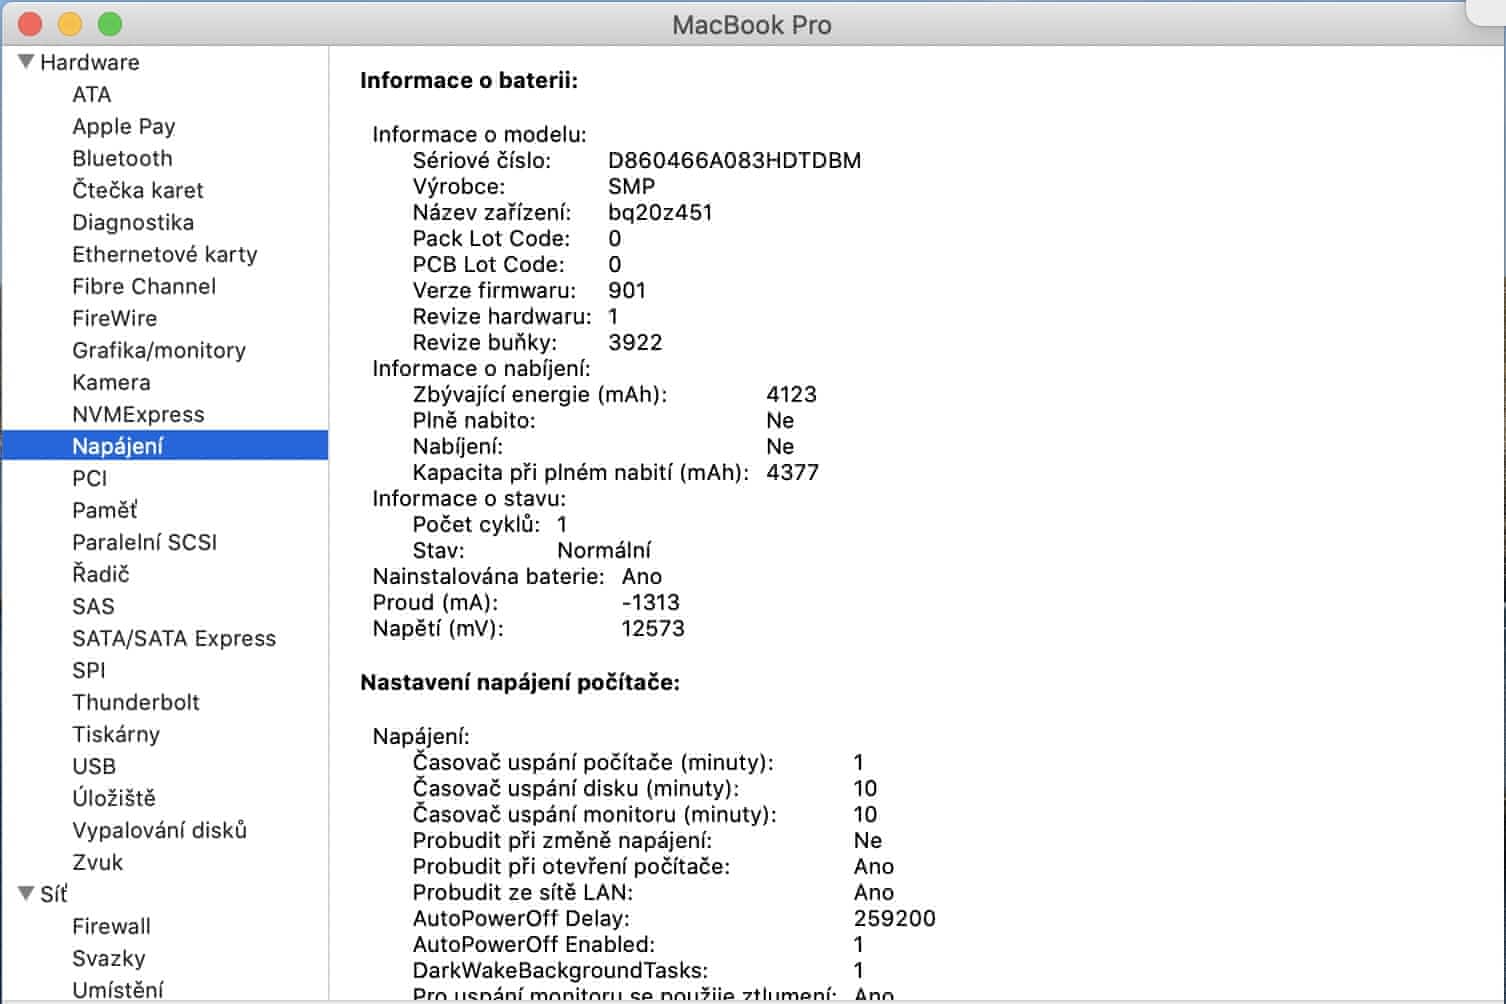The image size is (1506, 1004).
Task: Select Grafika/monitory in the sidebar
Action: pyautogui.click(x=159, y=350)
